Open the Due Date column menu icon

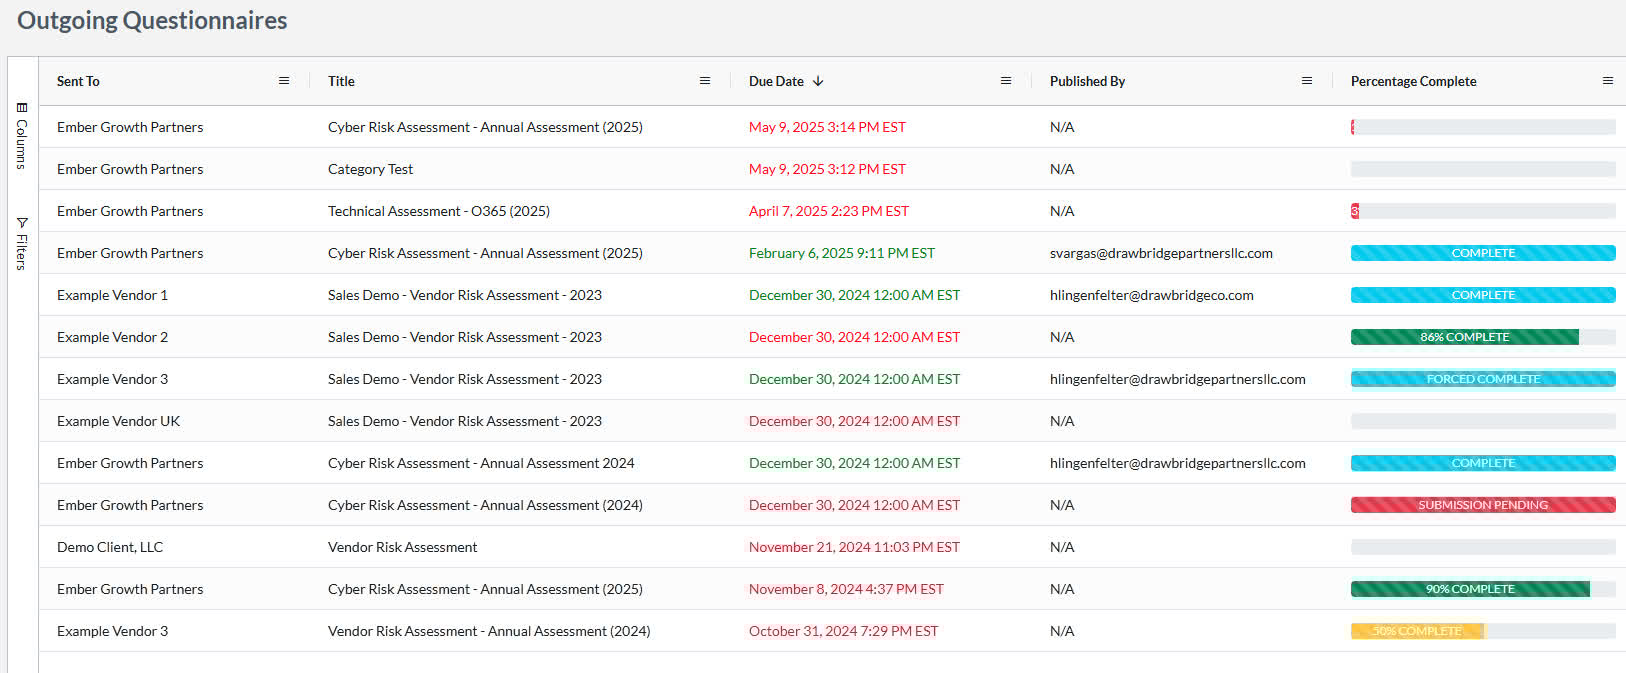click(1006, 81)
